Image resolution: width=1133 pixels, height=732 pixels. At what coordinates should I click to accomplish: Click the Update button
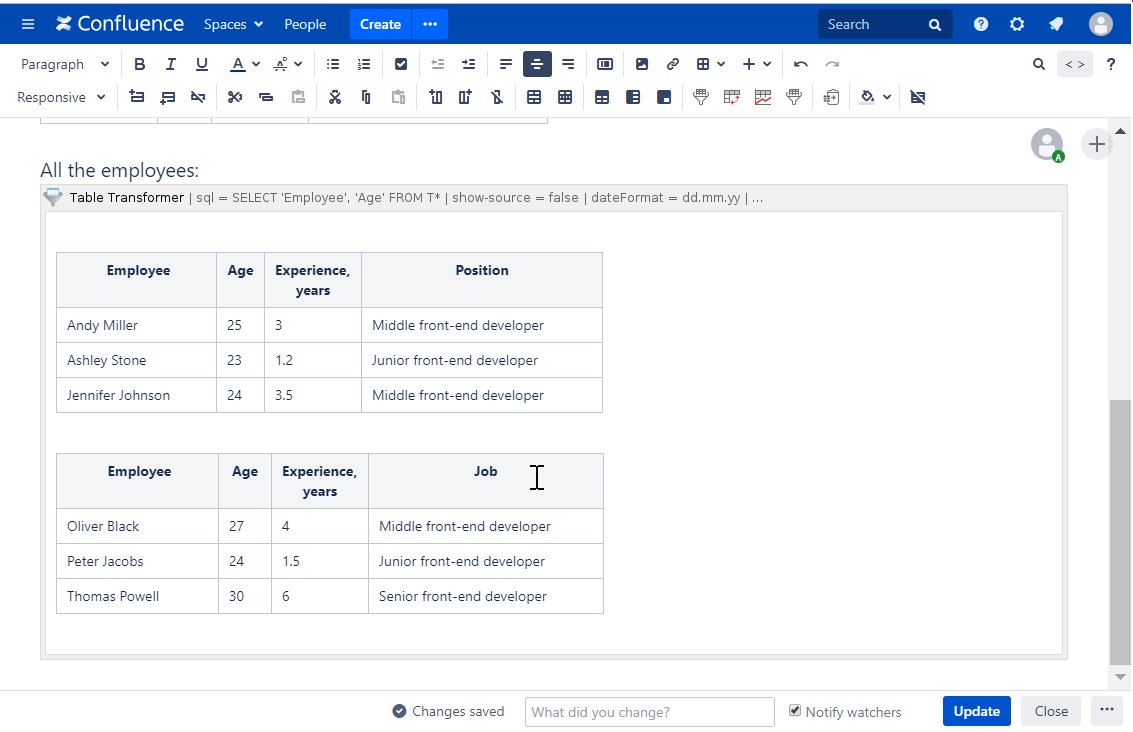pyautogui.click(x=976, y=711)
